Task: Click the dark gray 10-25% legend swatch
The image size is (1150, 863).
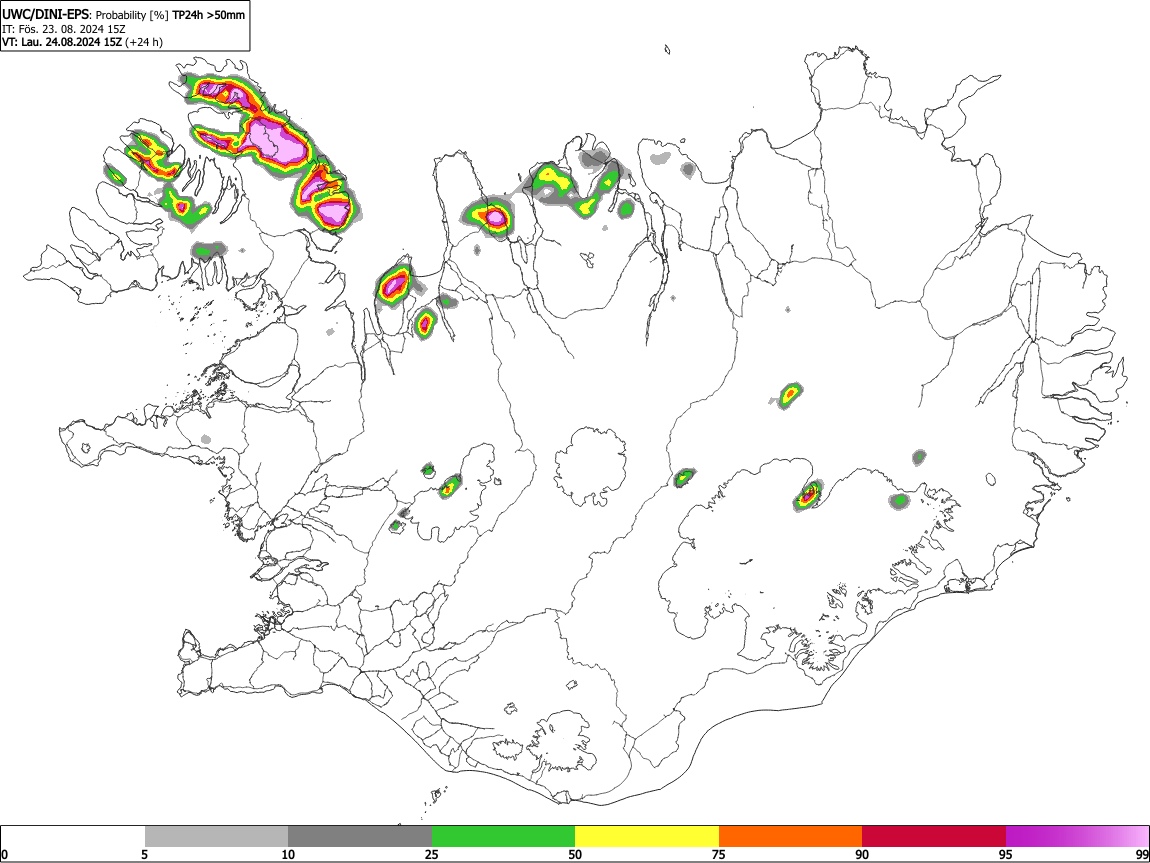Action: [360, 837]
